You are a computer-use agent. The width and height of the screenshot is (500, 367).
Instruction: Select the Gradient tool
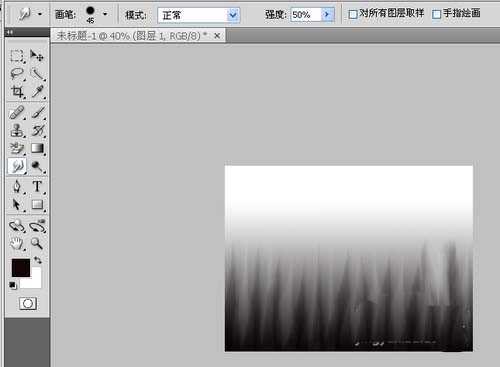pos(37,148)
